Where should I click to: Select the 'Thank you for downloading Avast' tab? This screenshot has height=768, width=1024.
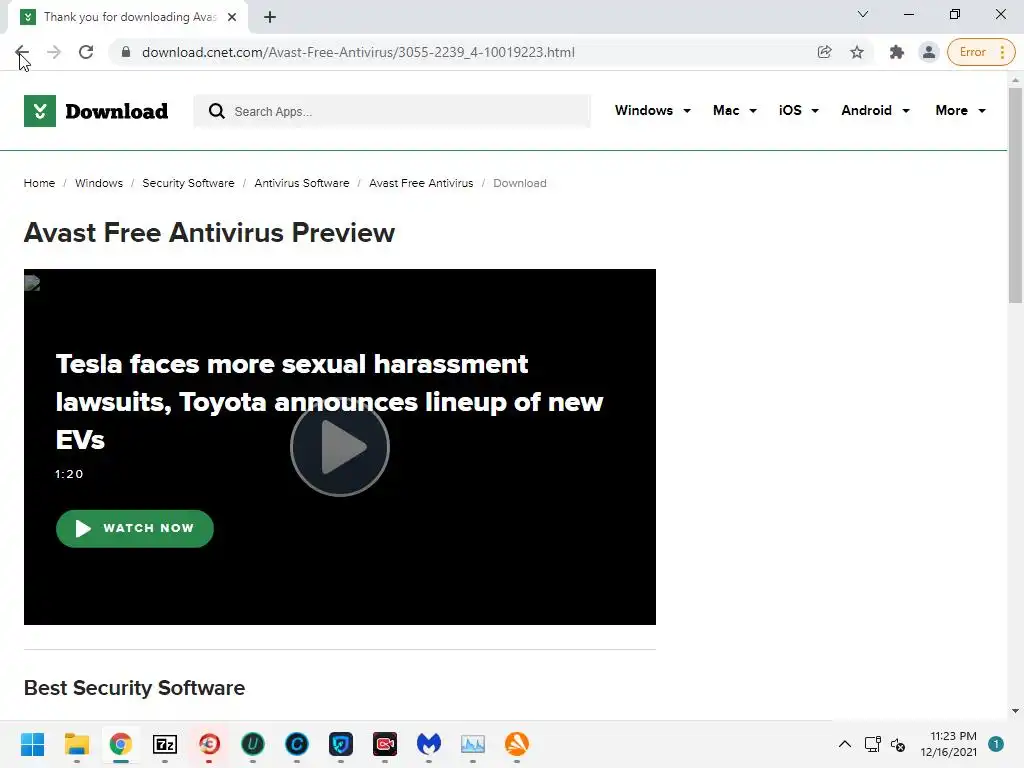click(128, 17)
